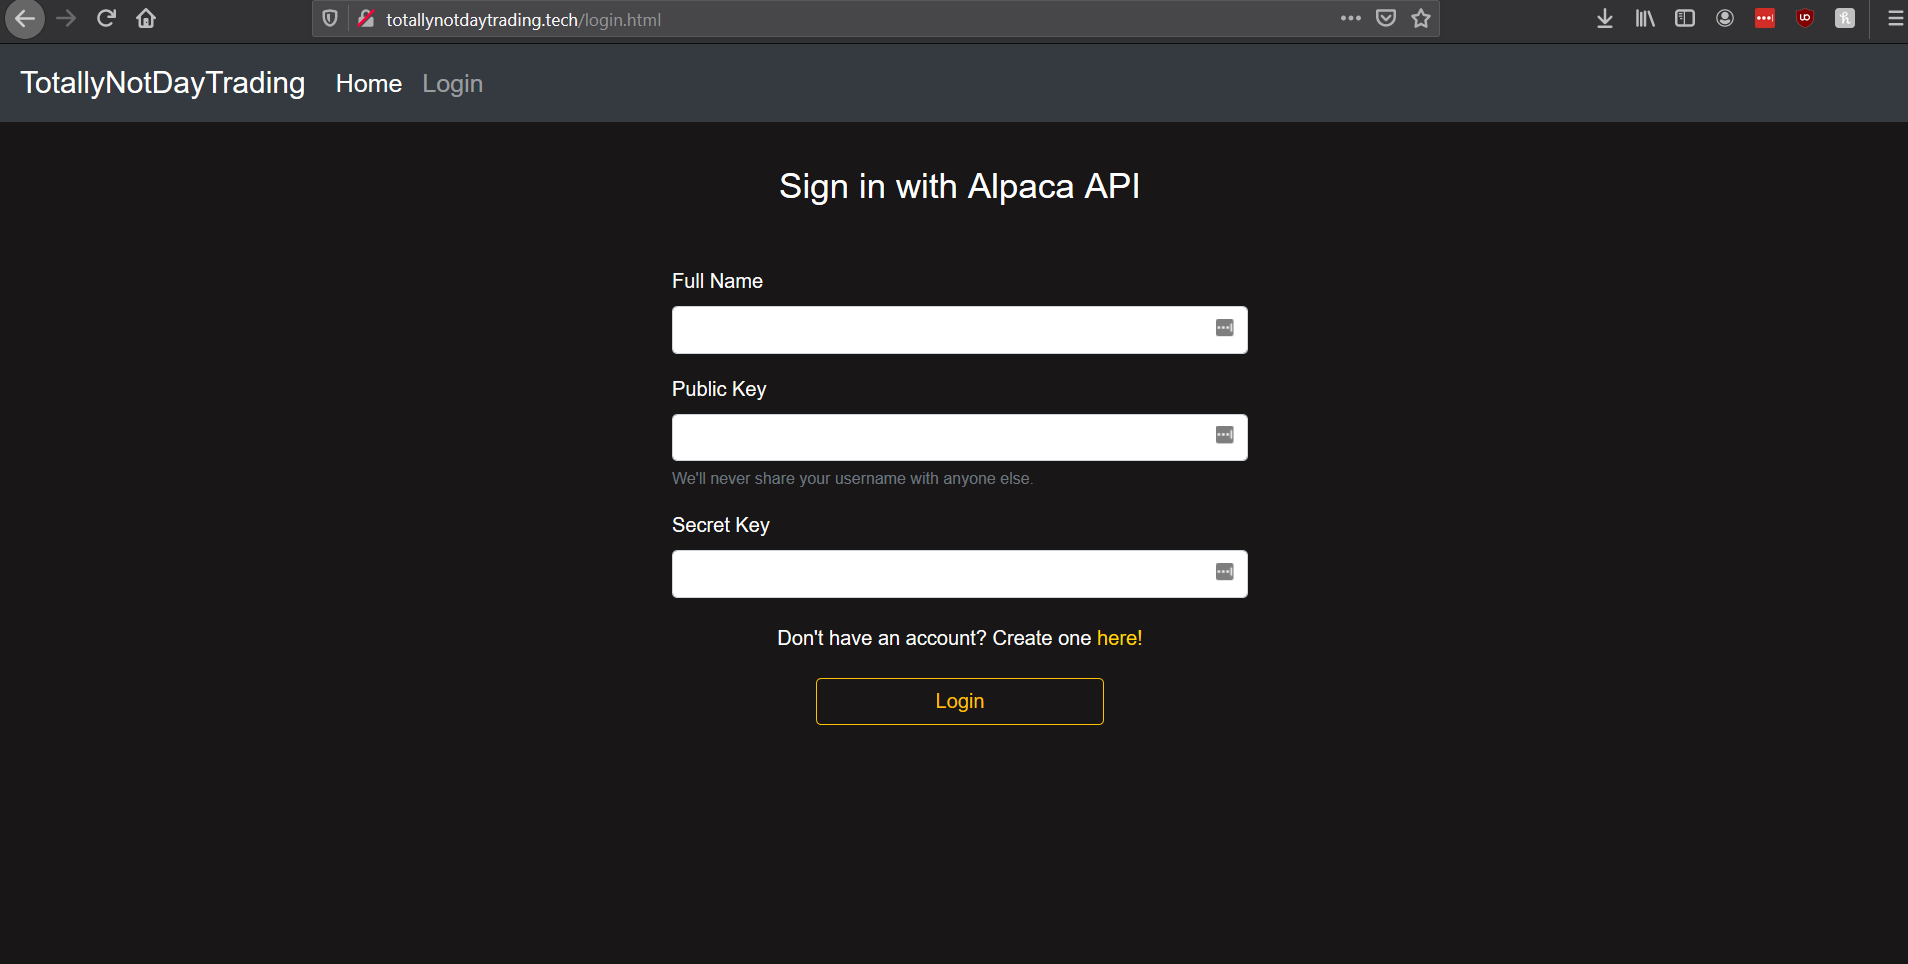Click password manager icon in Secret Key field
This screenshot has height=964, width=1908.
(1224, 572)
